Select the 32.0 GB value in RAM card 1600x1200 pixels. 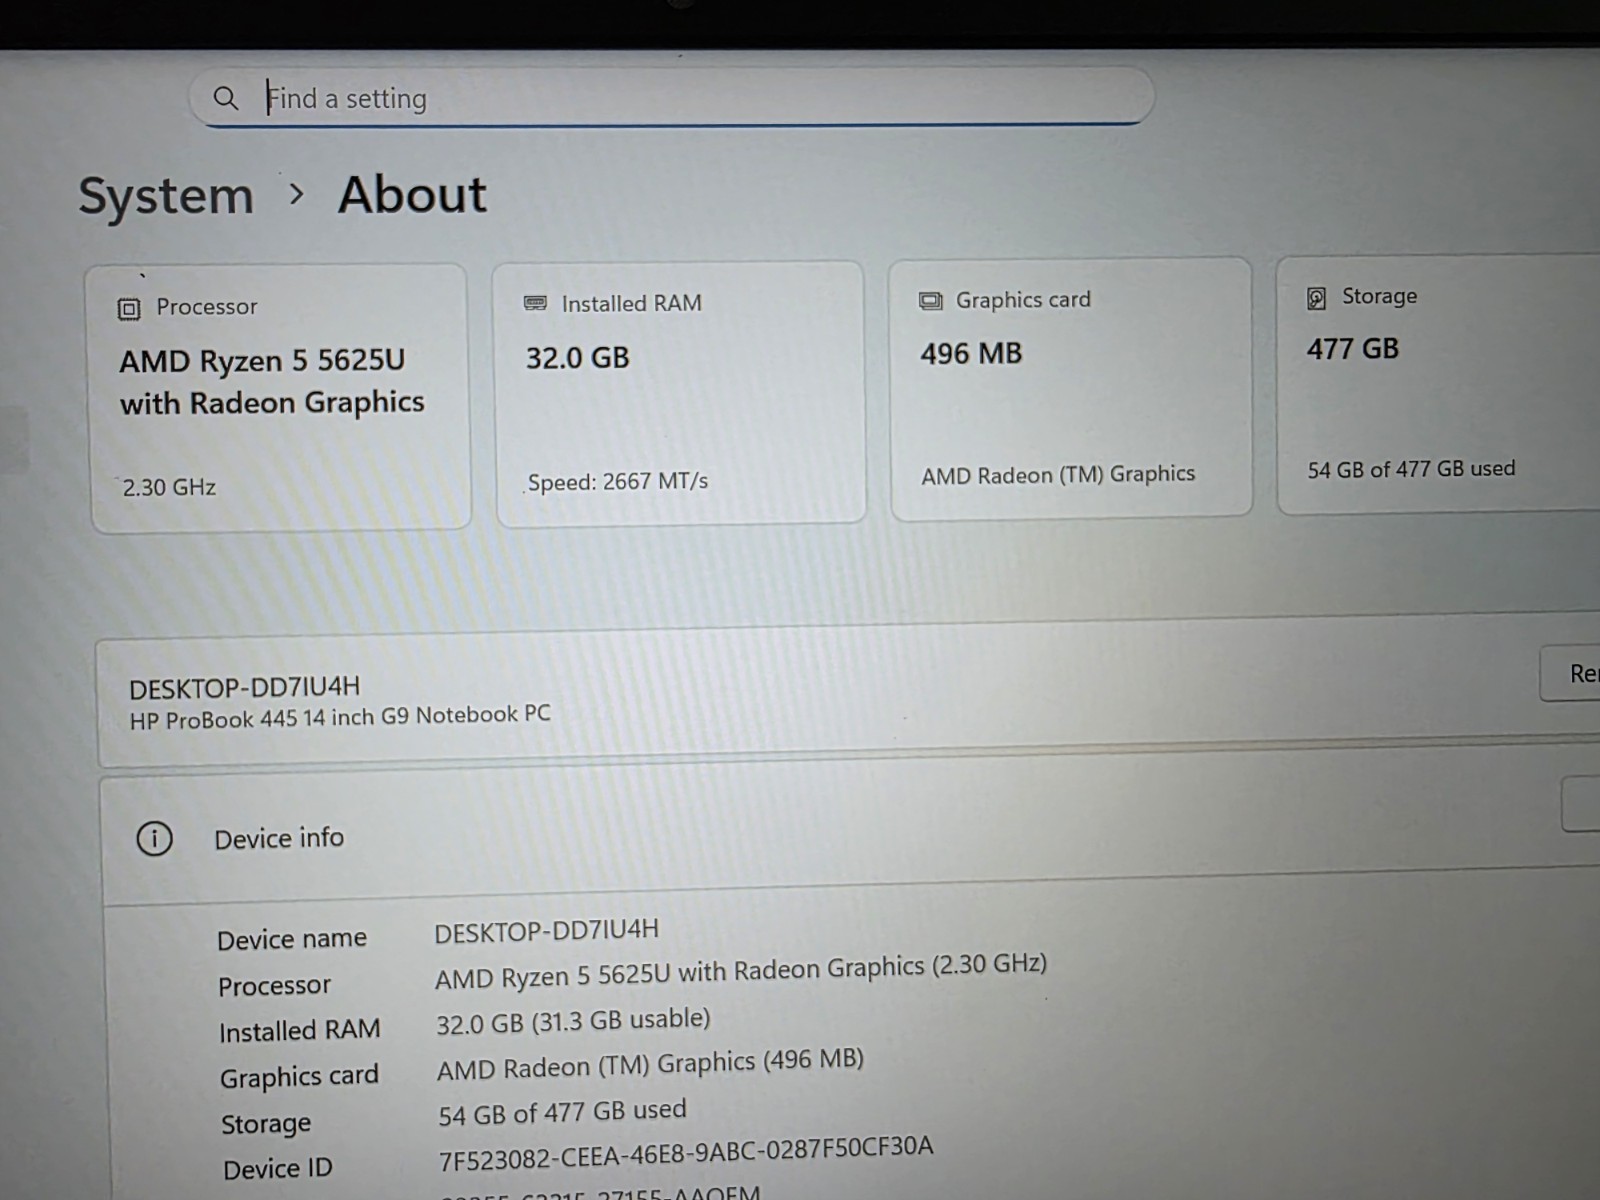click(x=578, y=358)
